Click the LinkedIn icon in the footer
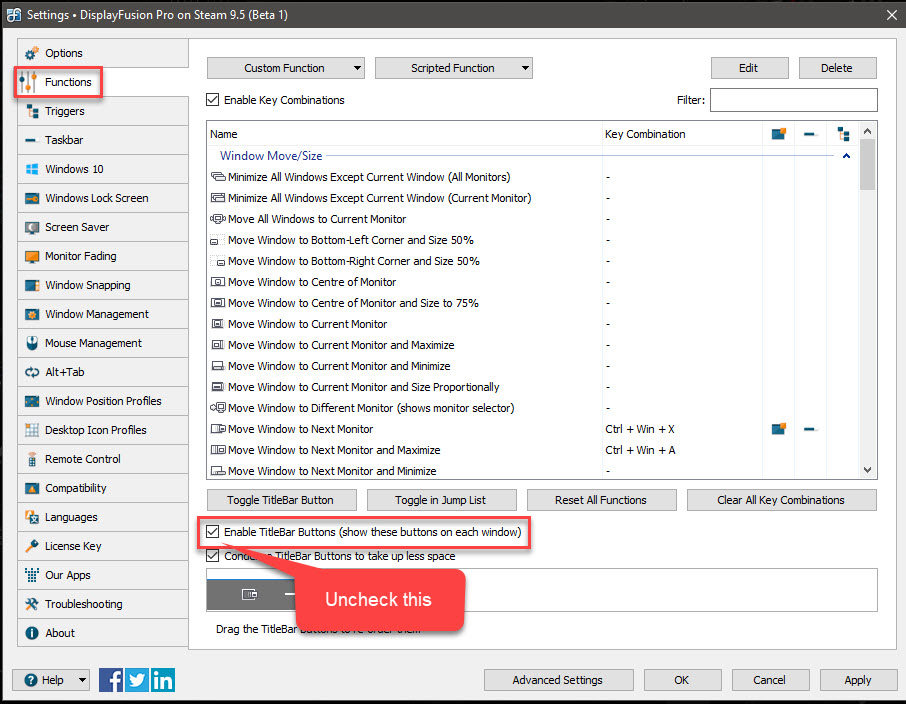This screenshot has width=906, height=704. click(163, 680)
